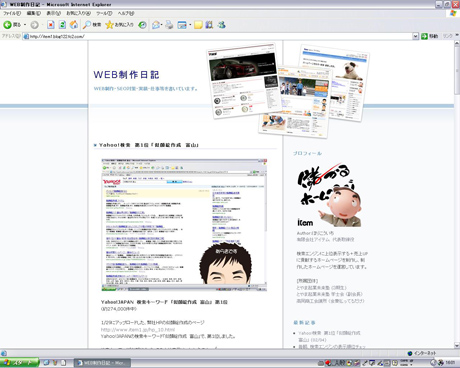Click the Edit page toolbar icon
Viewport: 460px width, 368px height.
coord(182,25)
